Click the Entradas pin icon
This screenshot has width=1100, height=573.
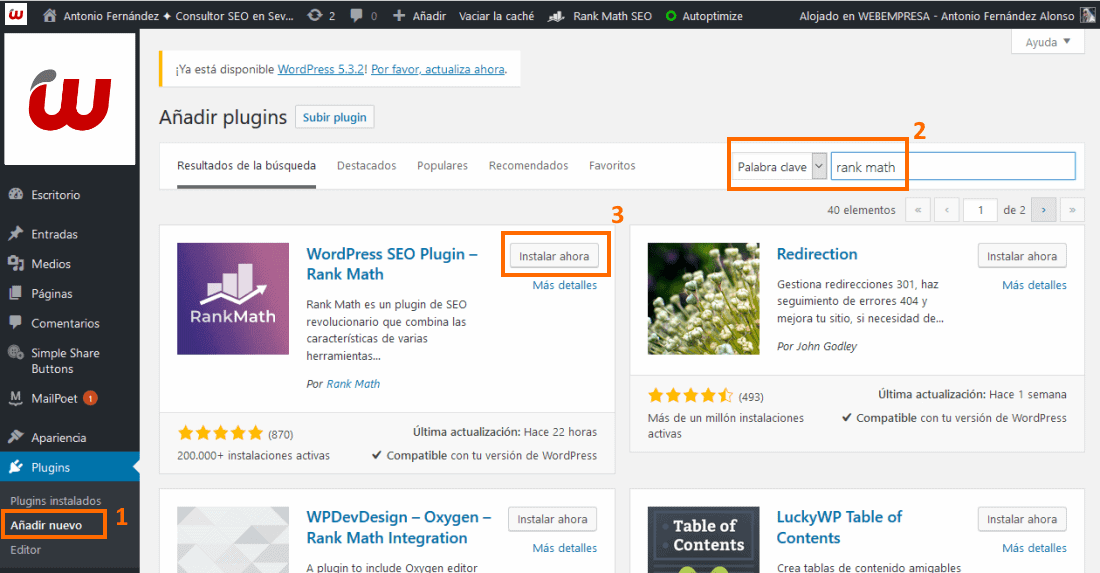click(x=16, y=234)
